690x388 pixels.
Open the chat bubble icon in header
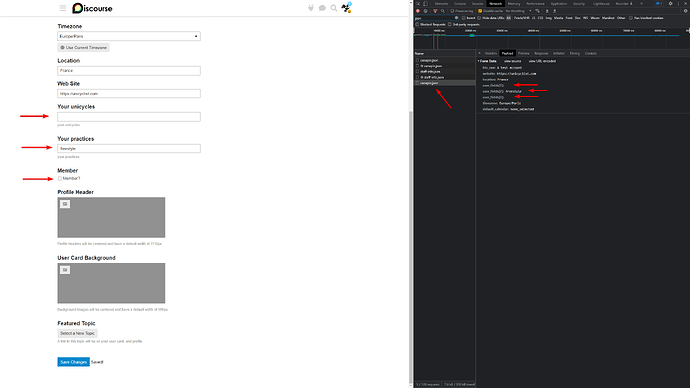(322, 8)
